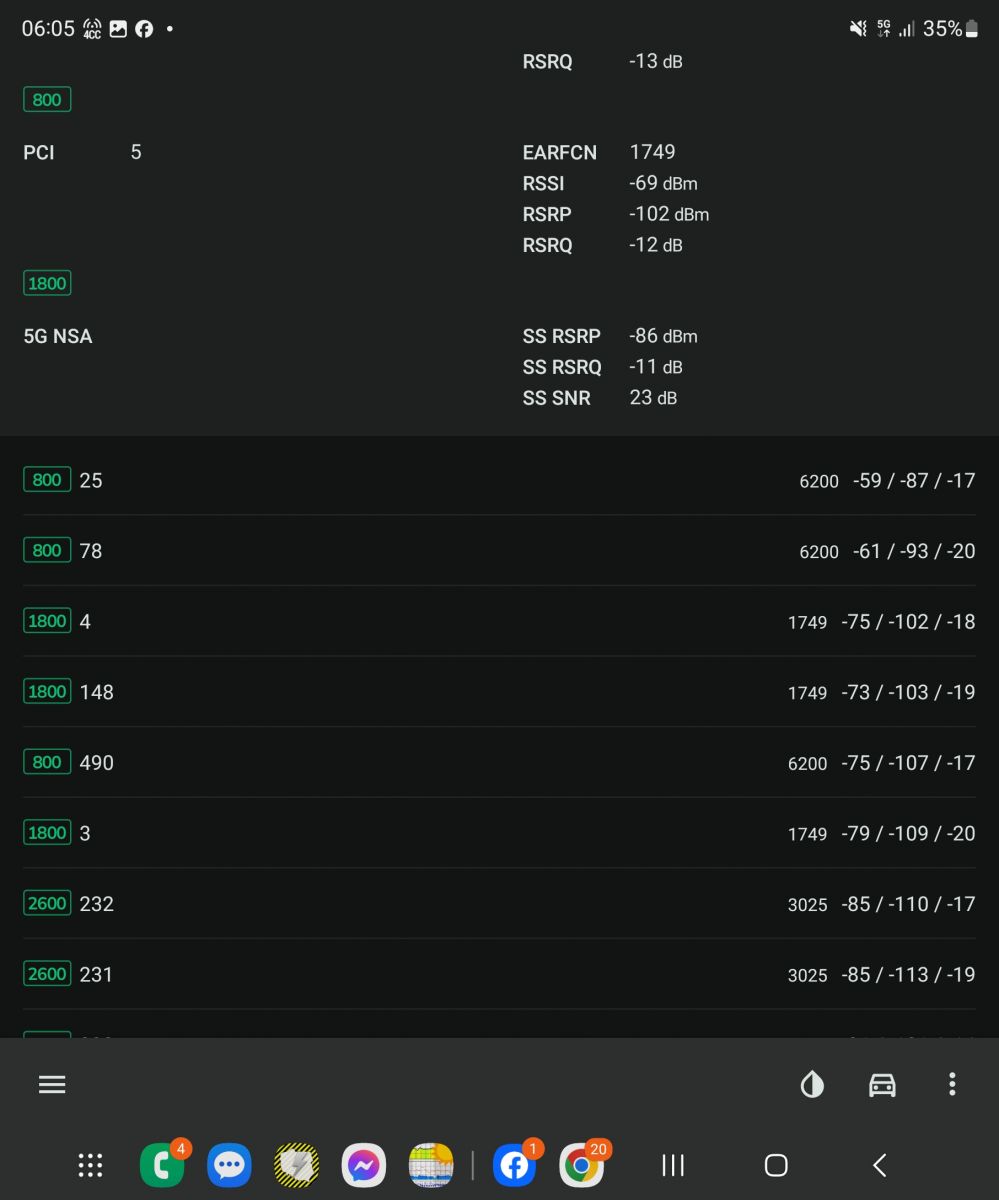
Task: Open the hamburger menu in bottom bar
Action: pos(52,1084)
